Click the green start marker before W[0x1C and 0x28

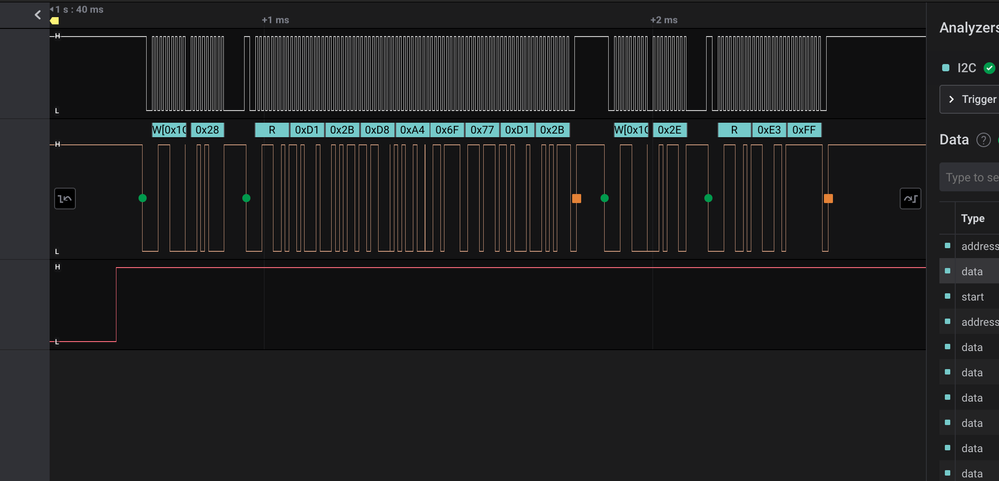(142, 198)
